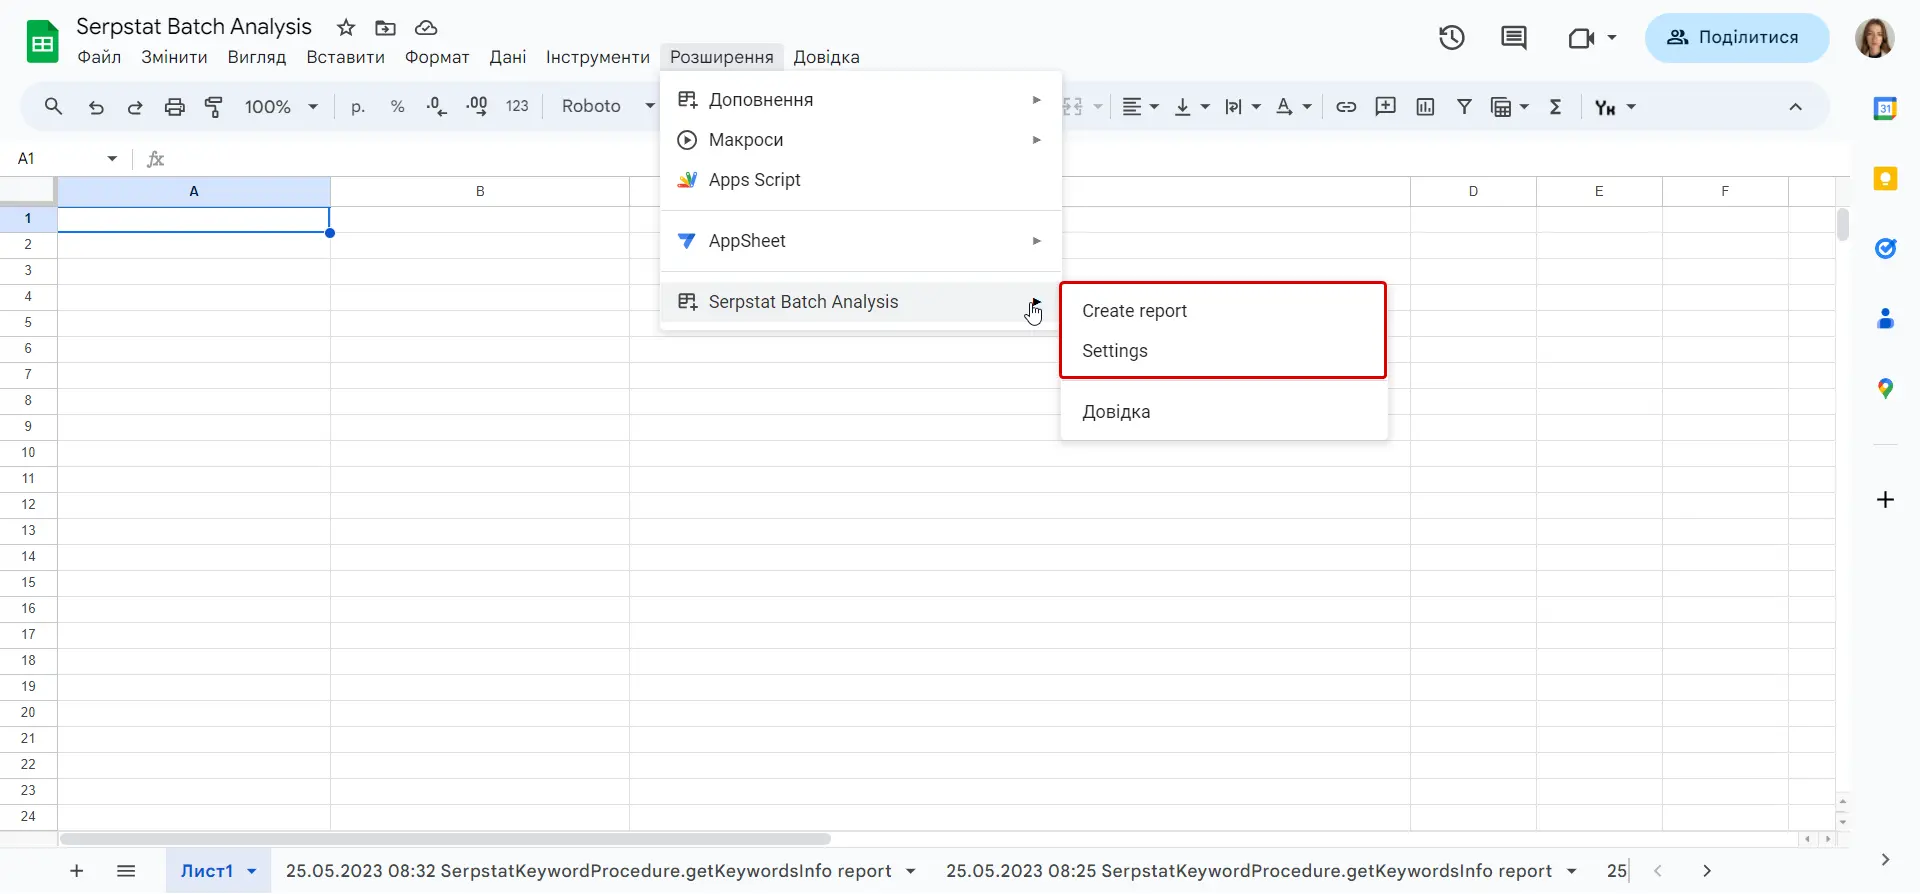
Task: Hide the menus collapse arrow
Action: [x=1796, y=107]
